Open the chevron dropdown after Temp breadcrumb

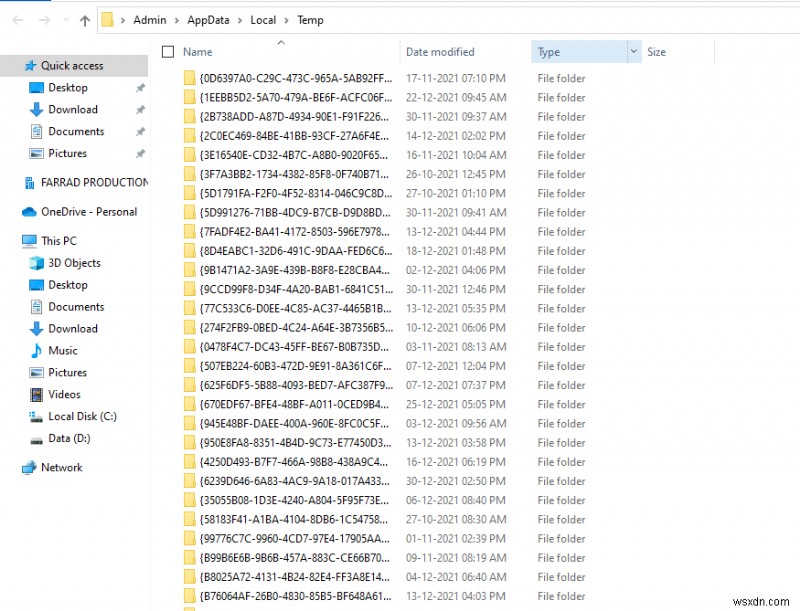pyautogui.click(x=335, y=19)
